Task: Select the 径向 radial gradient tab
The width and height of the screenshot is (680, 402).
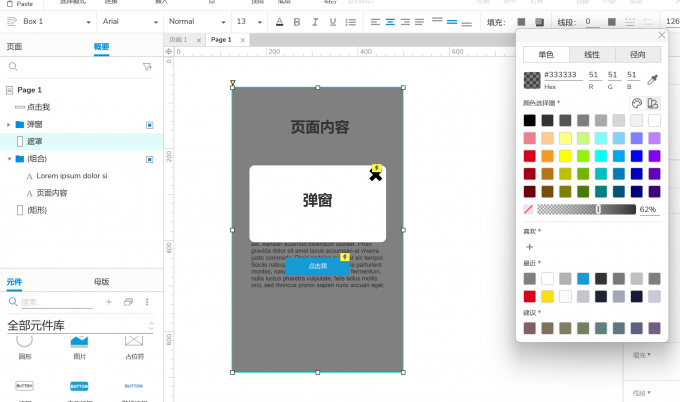Action: (638, 54)
